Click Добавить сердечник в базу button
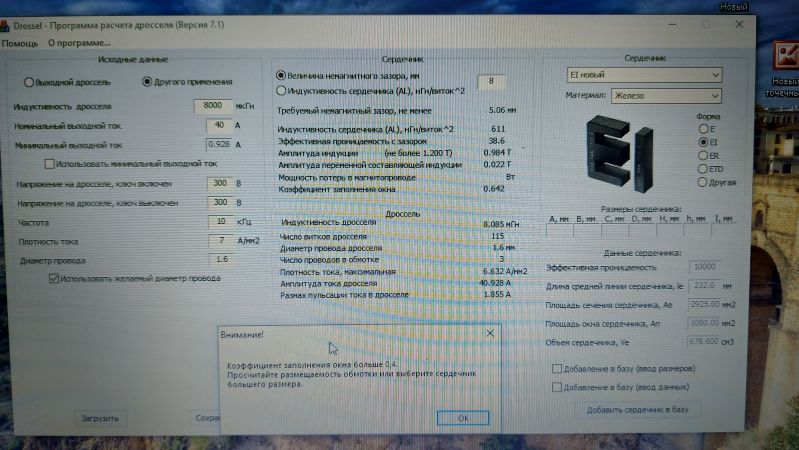The image size is (799, 450). click(636, 410)
